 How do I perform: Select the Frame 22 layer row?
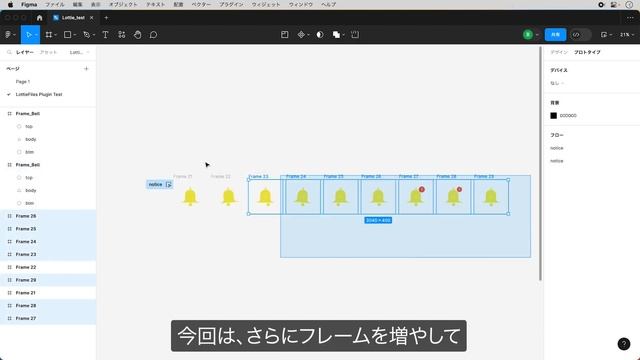coord(48,267)
